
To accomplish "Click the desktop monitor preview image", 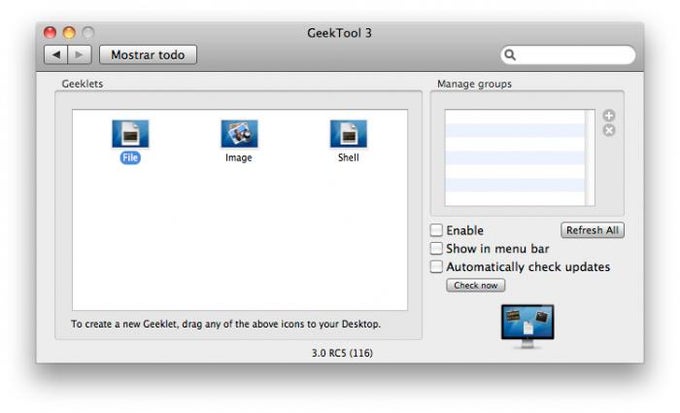I will click(527, 326).
